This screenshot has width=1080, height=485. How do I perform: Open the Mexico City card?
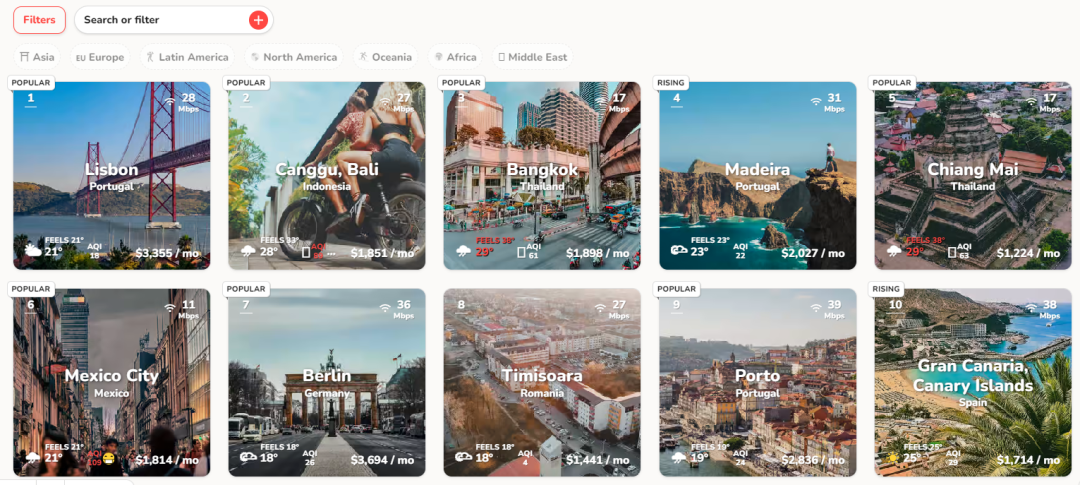(111, 382)
